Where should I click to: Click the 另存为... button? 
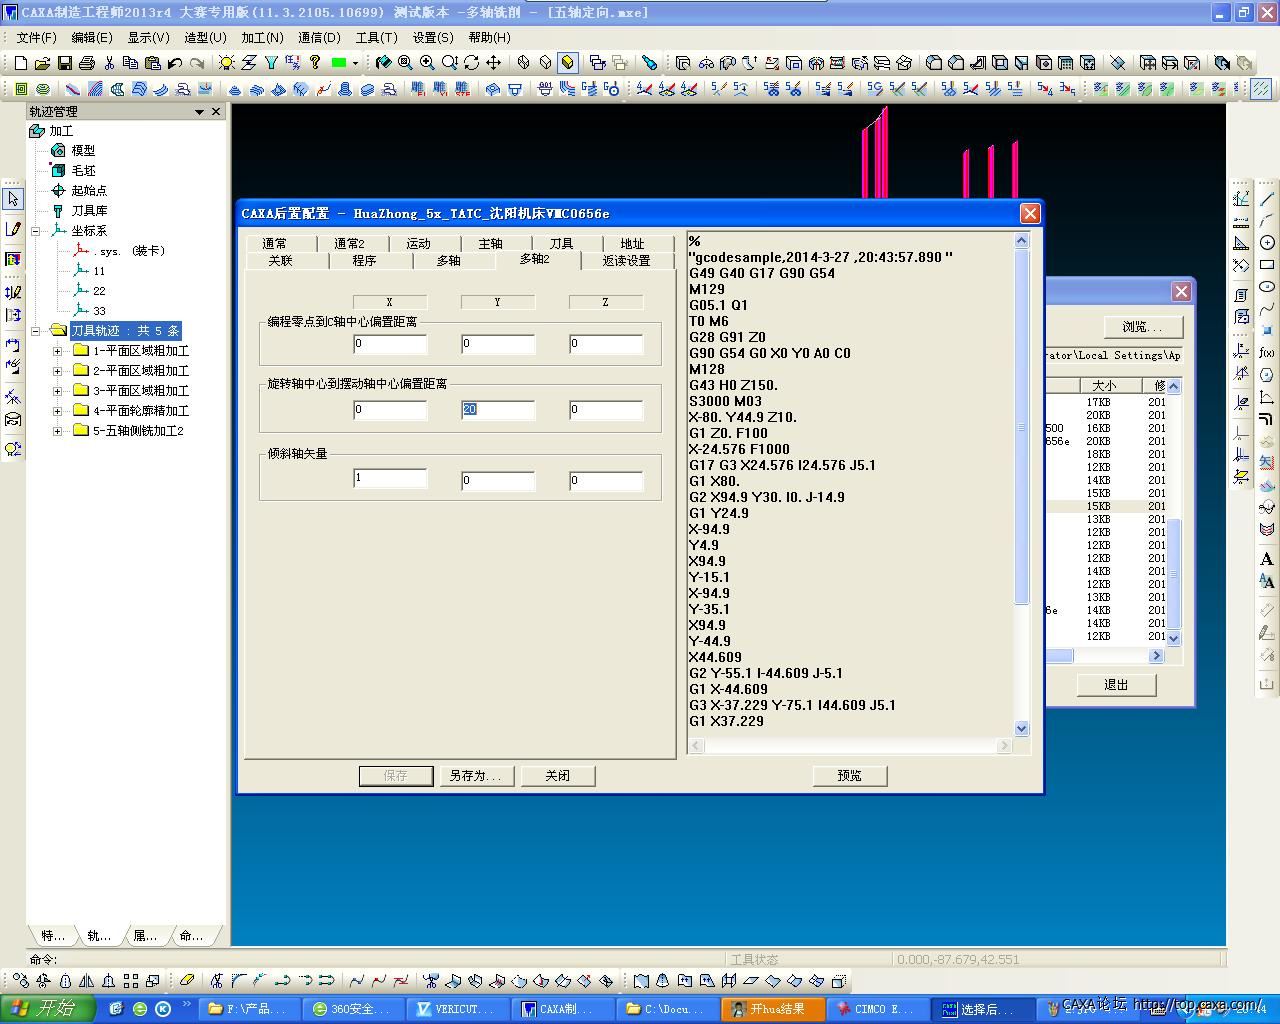pos(477,776)
